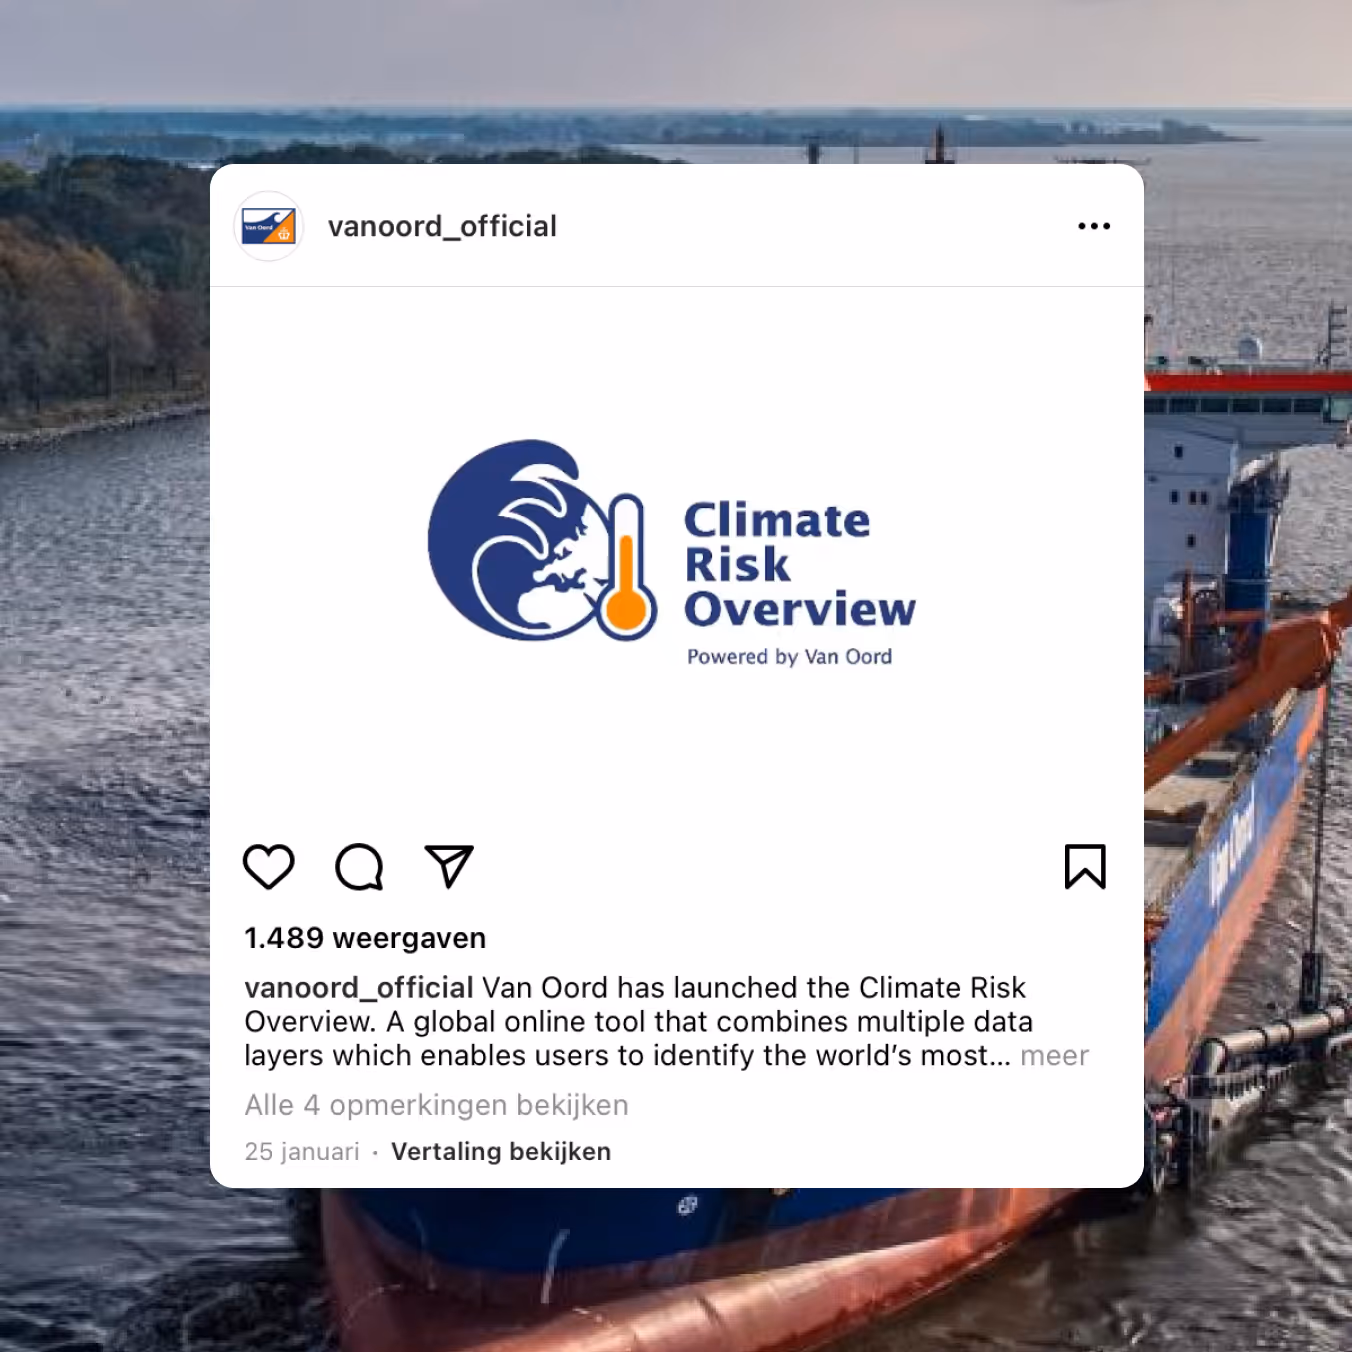This screenshot has width=1352, height=1352.
Task: Open the three-dot more options menu
Action: [1094, 226]
